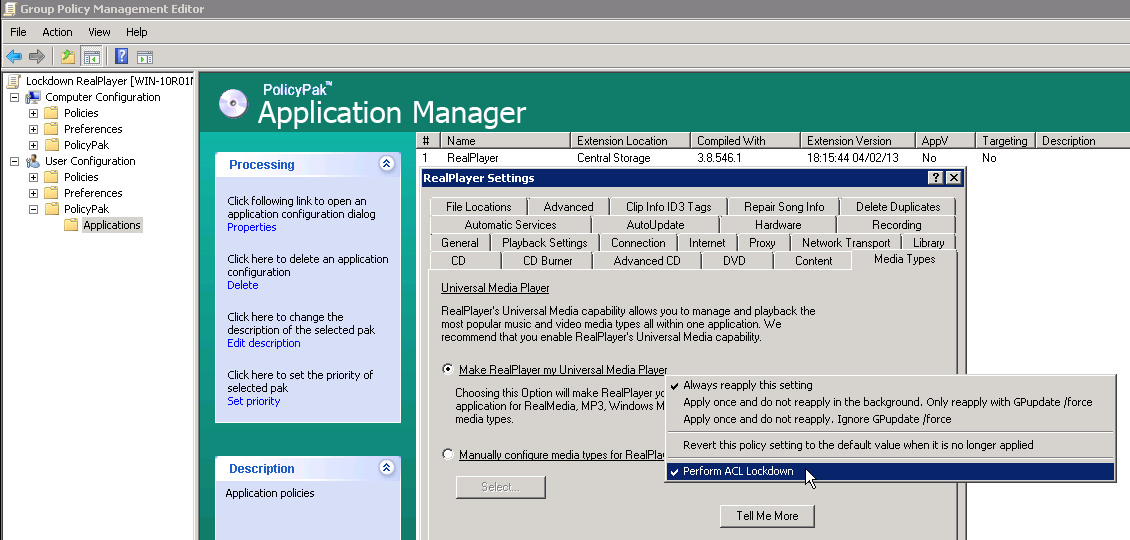
Task: Collapse the Processing panel chevron
Action: click(x=386, y=164)
